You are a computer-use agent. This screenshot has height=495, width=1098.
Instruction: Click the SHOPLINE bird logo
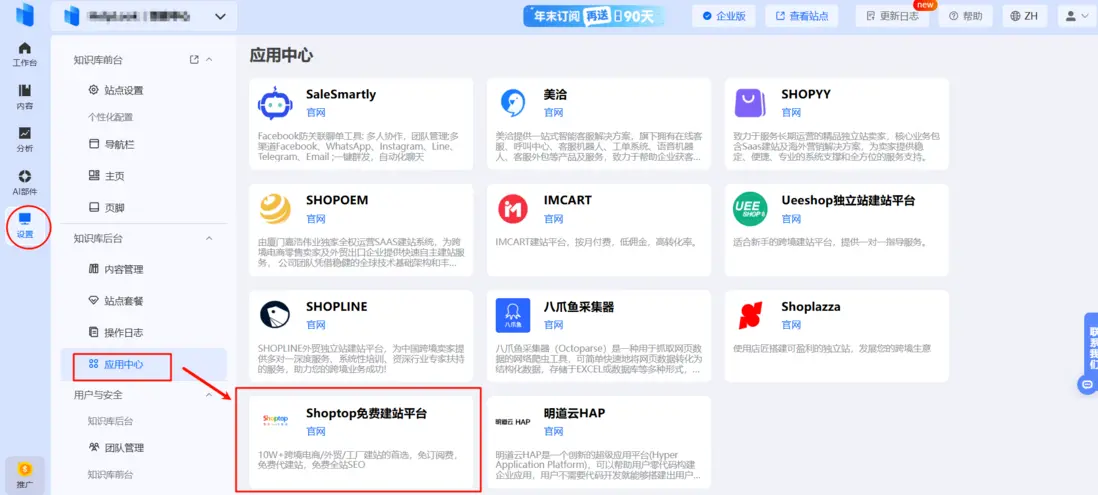(x=275, y=315)
